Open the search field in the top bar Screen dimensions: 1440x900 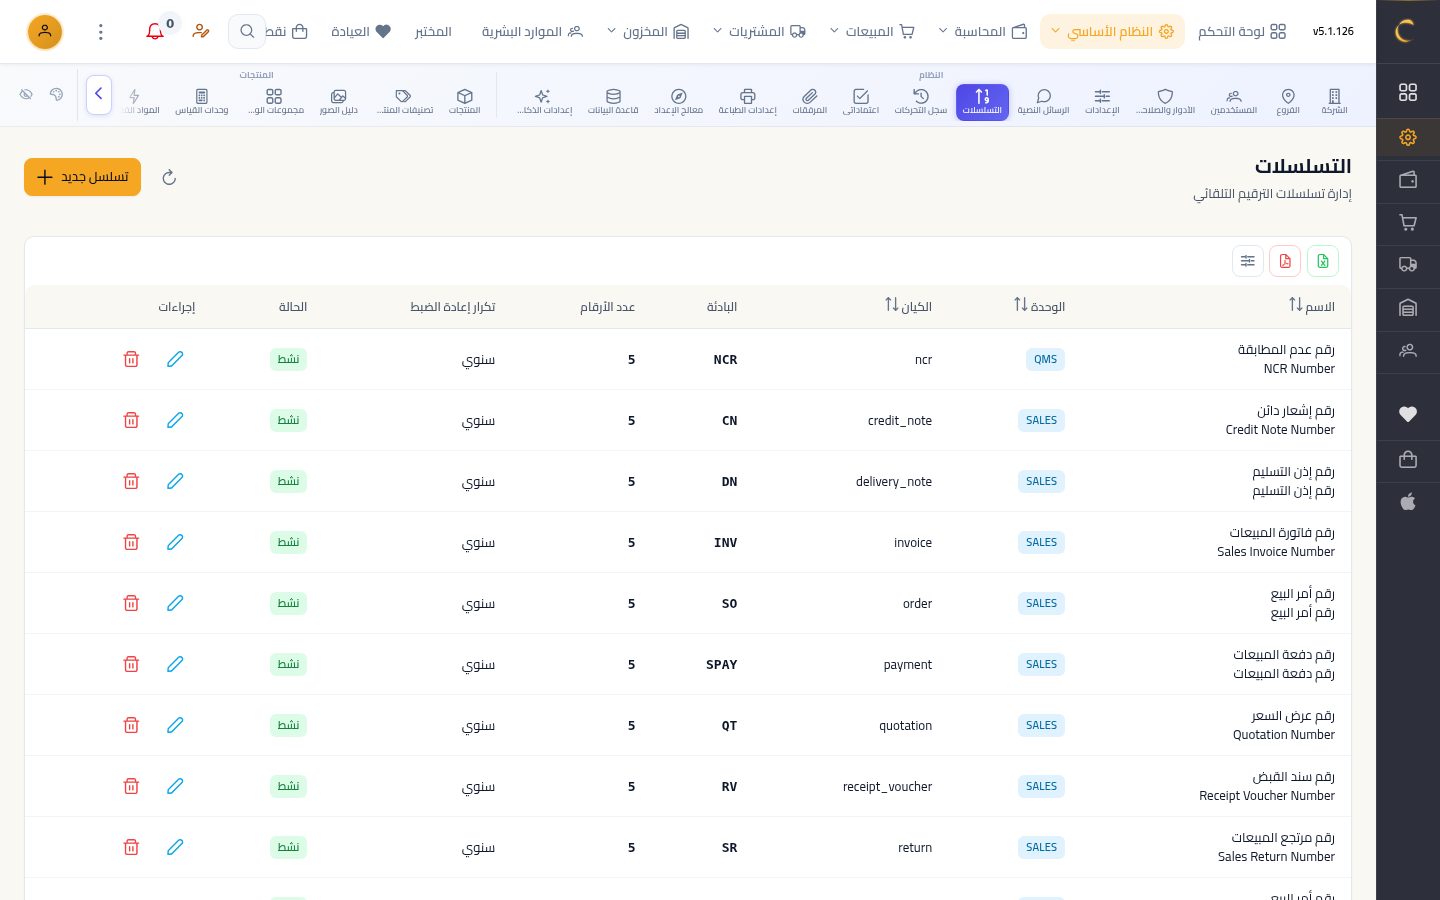pos(247,32)
